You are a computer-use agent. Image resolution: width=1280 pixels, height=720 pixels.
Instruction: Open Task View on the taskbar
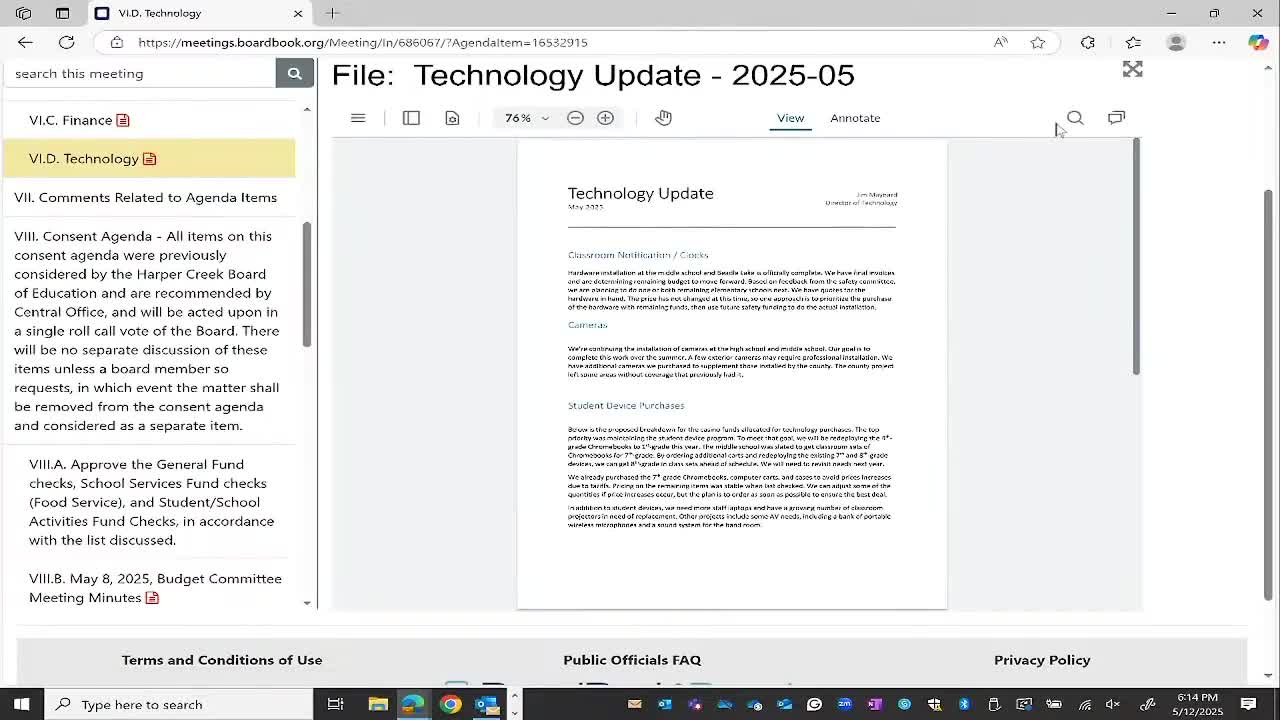point(336,704)
